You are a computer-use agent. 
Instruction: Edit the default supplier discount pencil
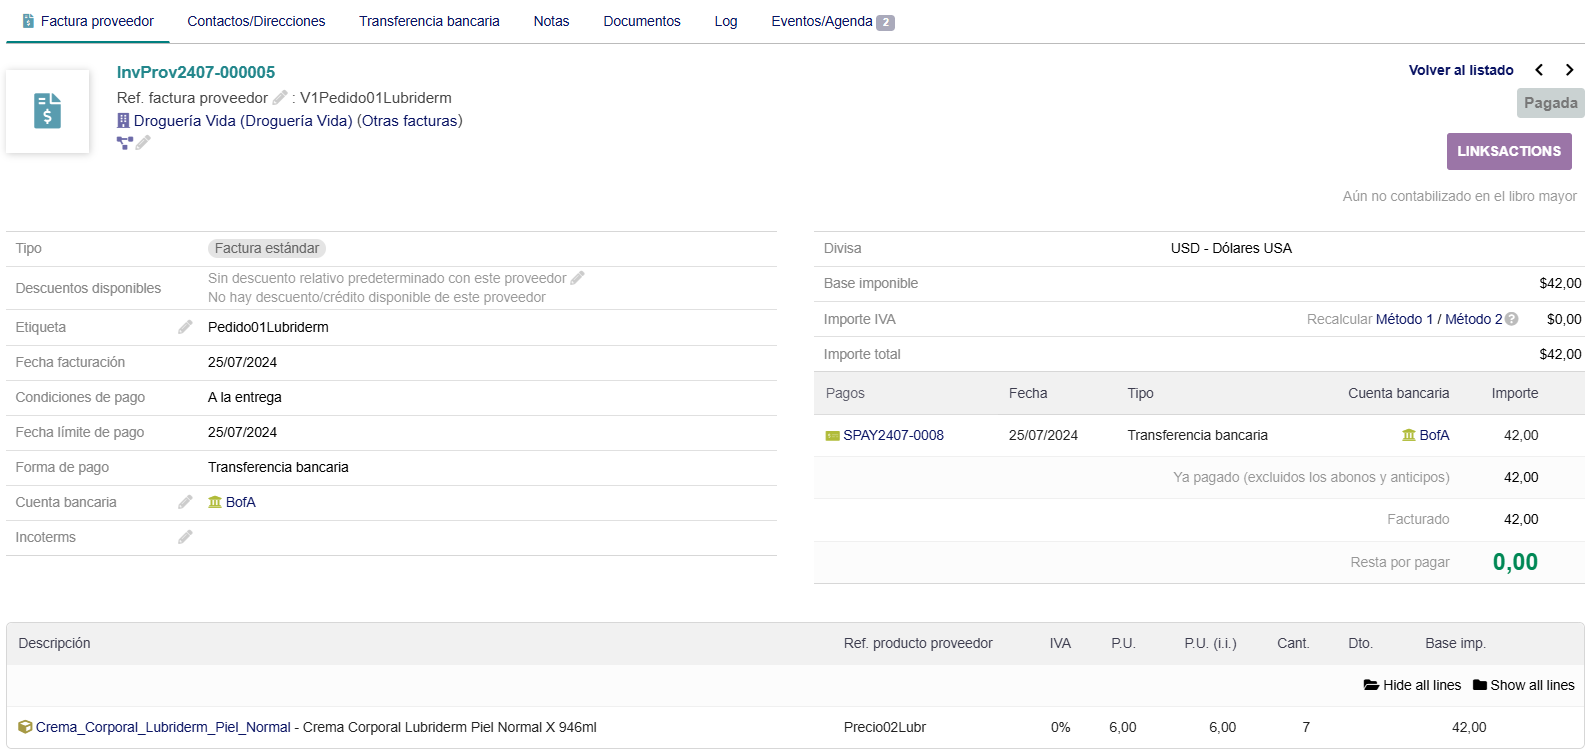click(577, 278)
